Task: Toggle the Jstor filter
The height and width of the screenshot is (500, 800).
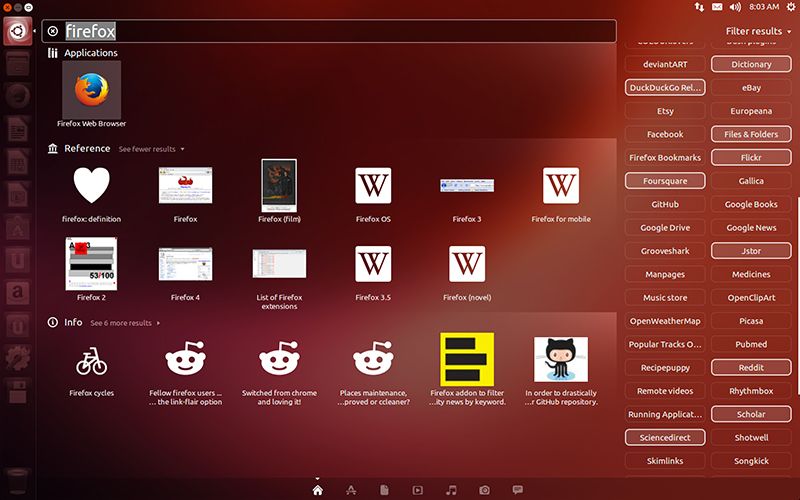Action: [751, 251]
